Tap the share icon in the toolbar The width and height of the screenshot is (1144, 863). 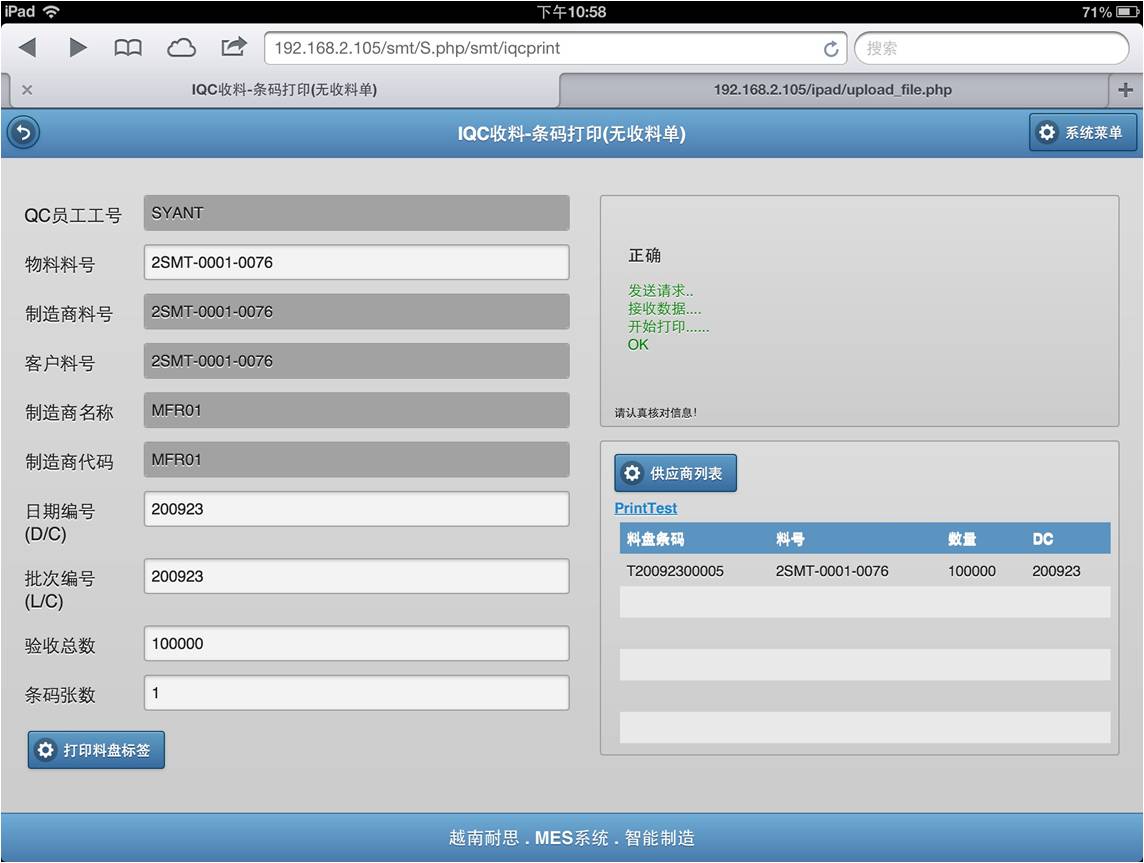[x=233, y=47]
